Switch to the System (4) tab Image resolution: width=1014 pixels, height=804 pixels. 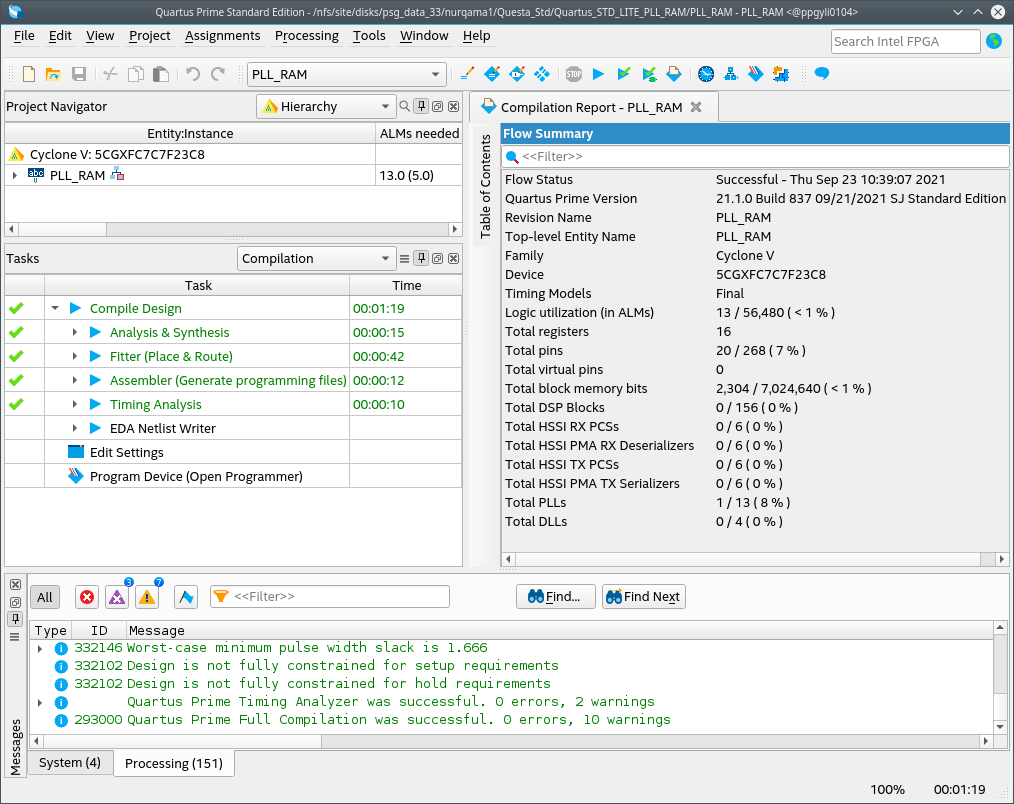70,762
